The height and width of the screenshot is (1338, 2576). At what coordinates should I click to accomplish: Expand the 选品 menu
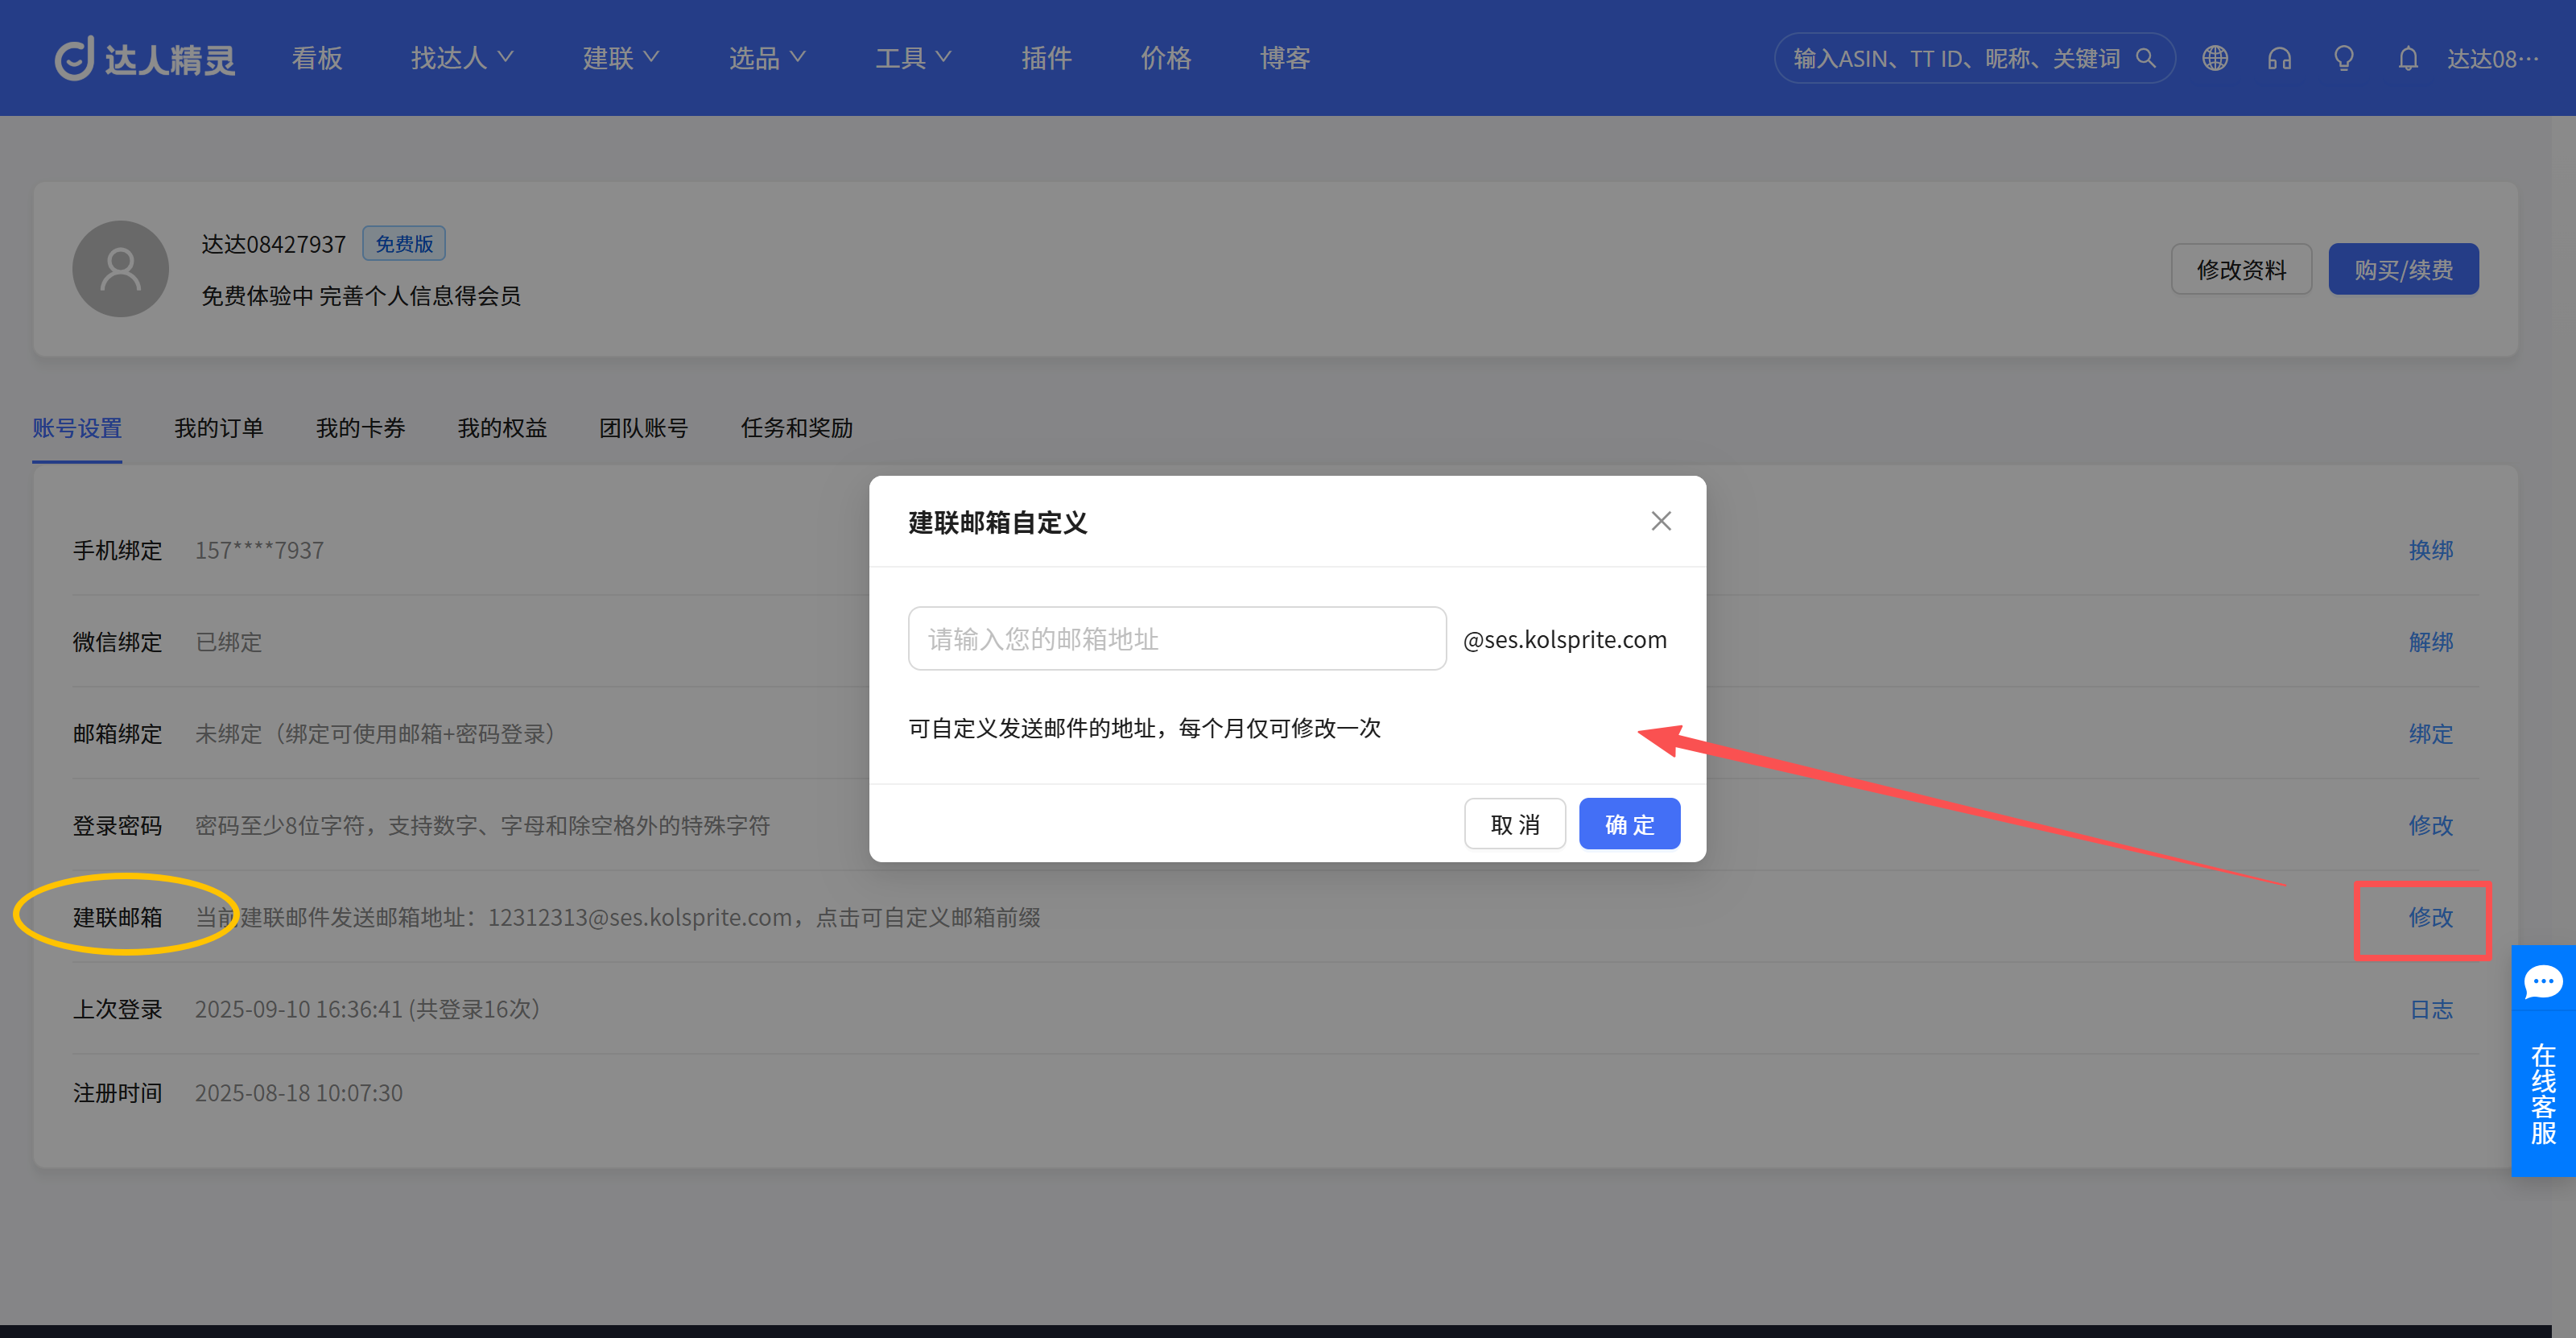(x=767, y=58)
